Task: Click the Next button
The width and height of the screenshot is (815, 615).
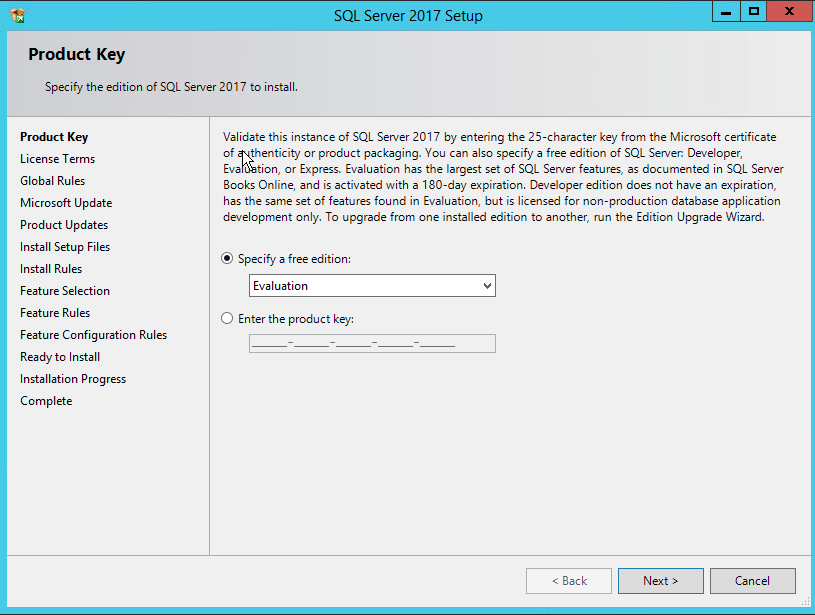Action: (x=660, y=581)
